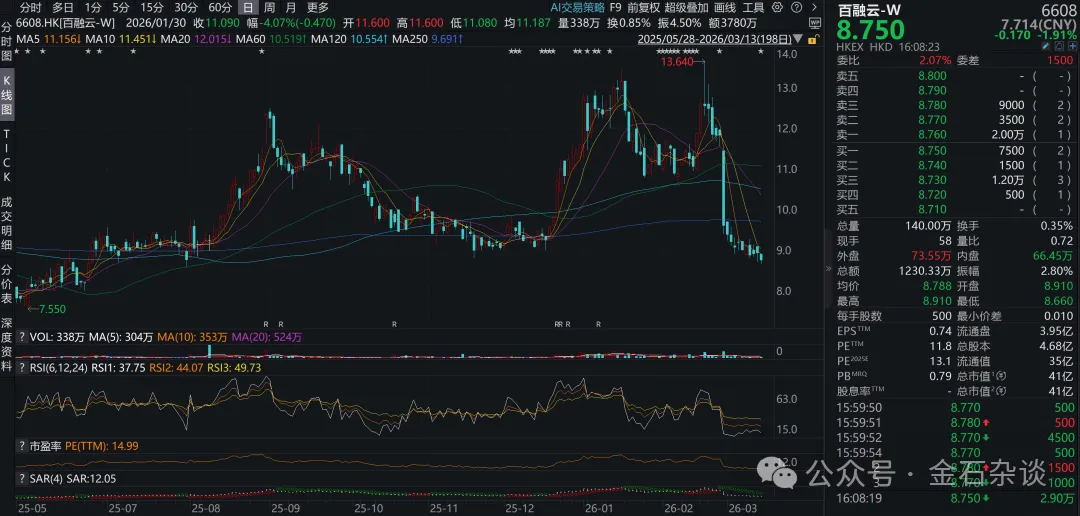The height and width of the screenshot is (516, 1080).
Task: Click the MA120 10.554 indicator label
Action: tap(351, 39)
